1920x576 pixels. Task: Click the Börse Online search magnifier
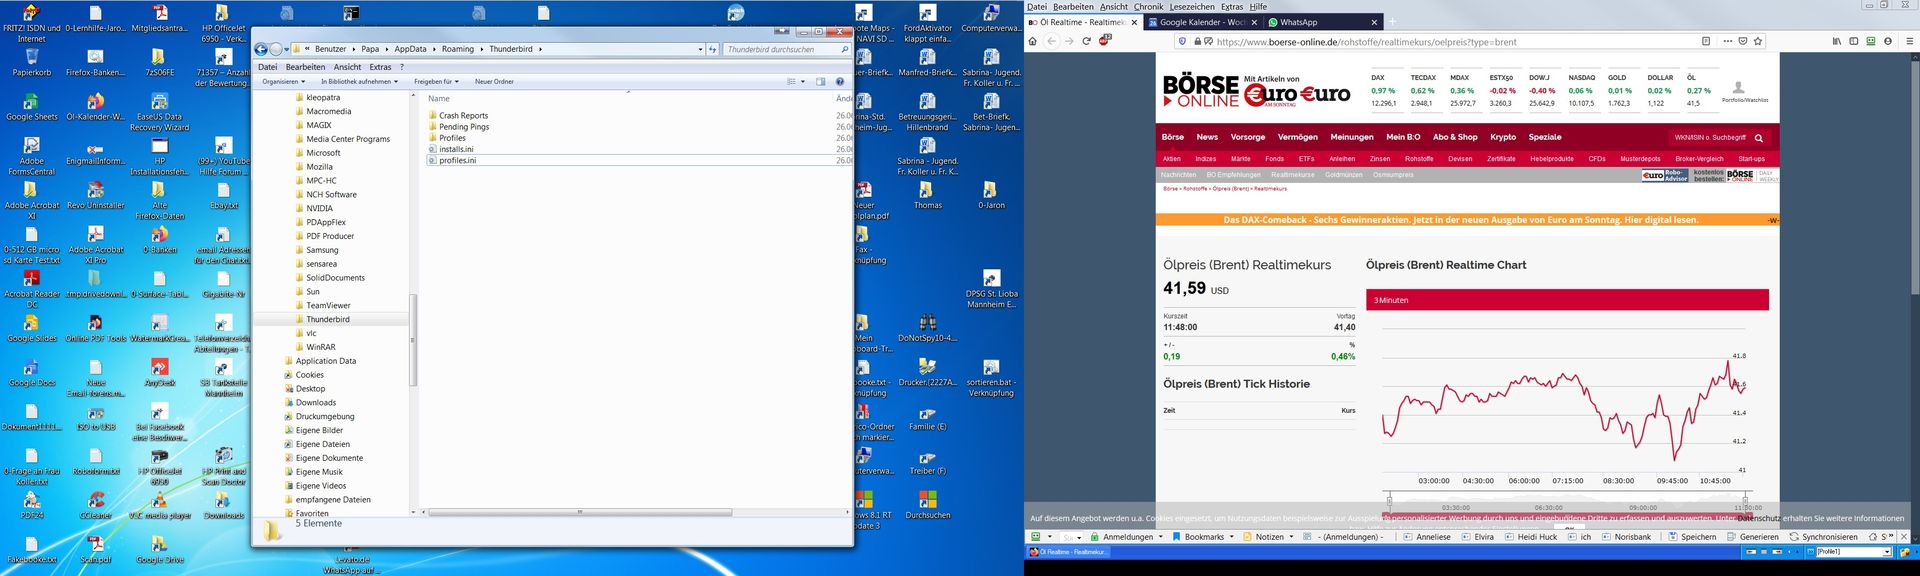coord(1759,138)
